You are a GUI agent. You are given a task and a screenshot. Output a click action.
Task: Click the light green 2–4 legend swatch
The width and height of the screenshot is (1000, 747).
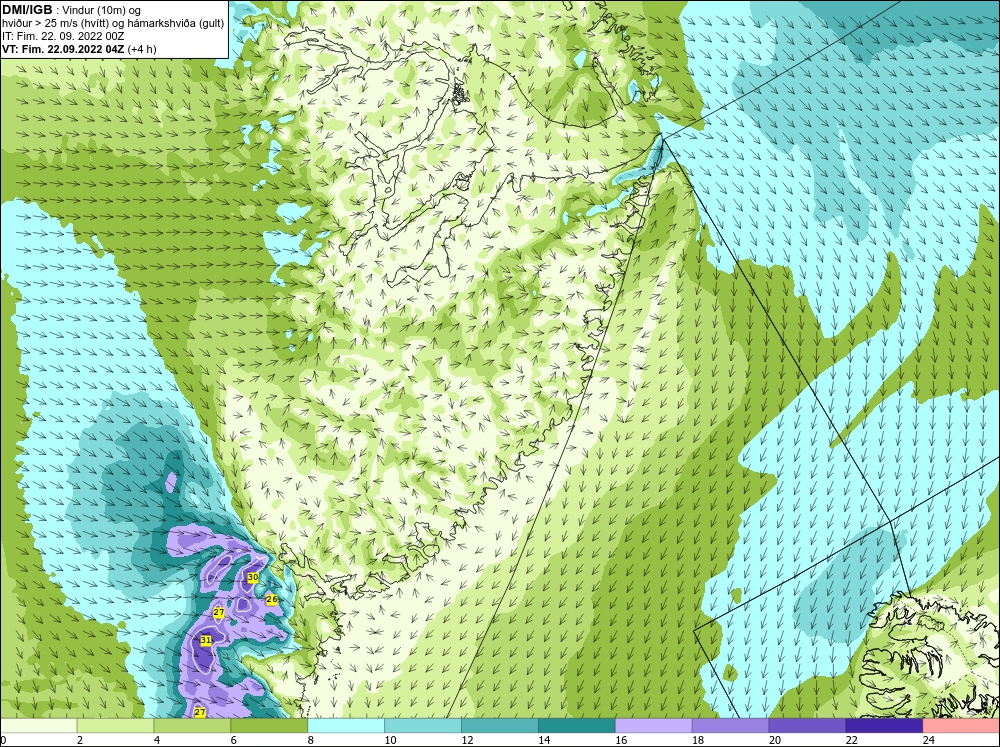(115, 726)
